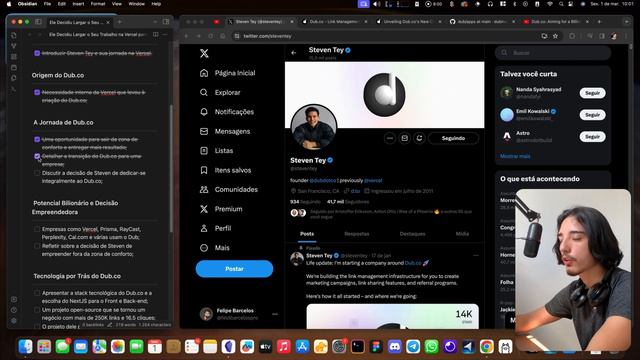Open Listas in X sidebar
Image resolution: width=640 pixels, height=360 pixels.
click(x=217, y=151)
